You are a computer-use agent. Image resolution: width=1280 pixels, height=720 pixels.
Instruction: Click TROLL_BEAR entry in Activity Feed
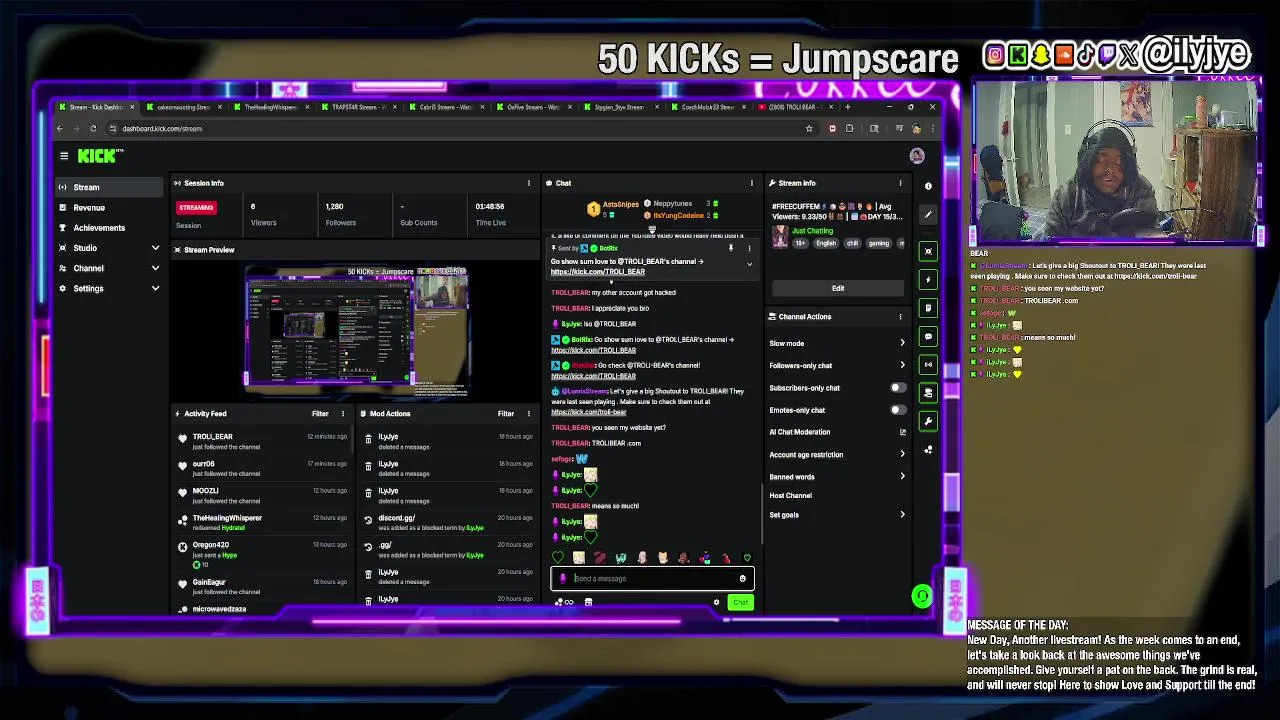pyautogui.click(x=263, y=441)
